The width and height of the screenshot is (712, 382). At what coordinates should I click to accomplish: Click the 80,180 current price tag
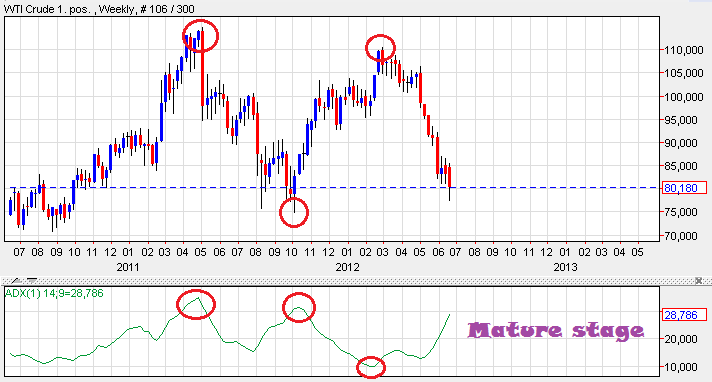click(684, 188)
